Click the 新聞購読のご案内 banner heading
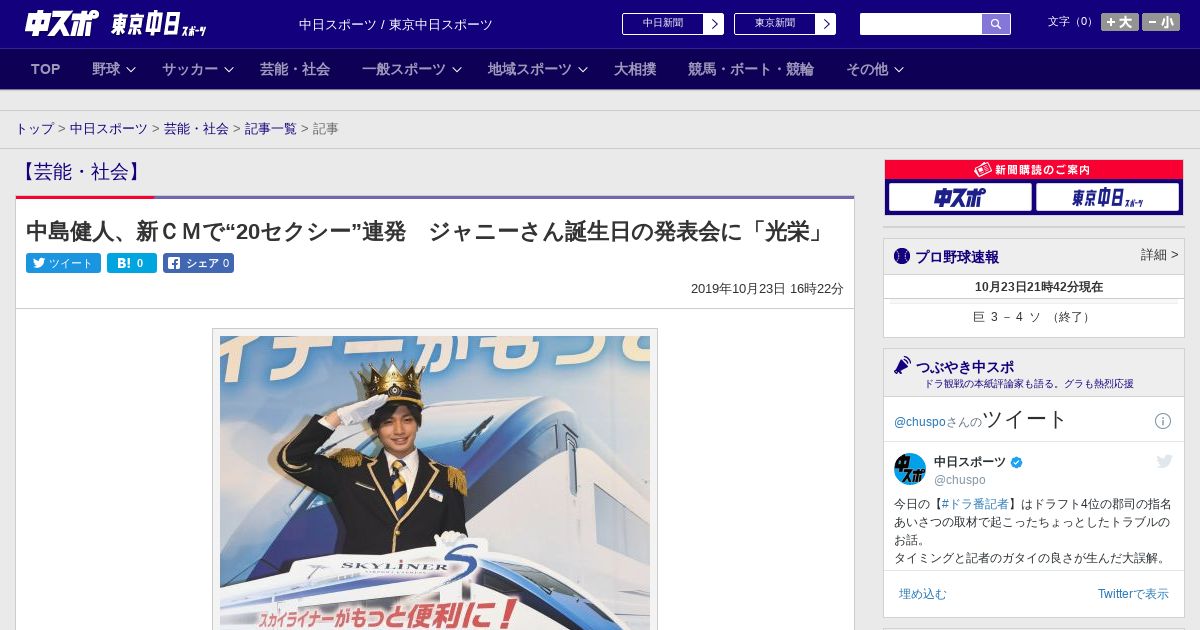 tap(1034, 170)
